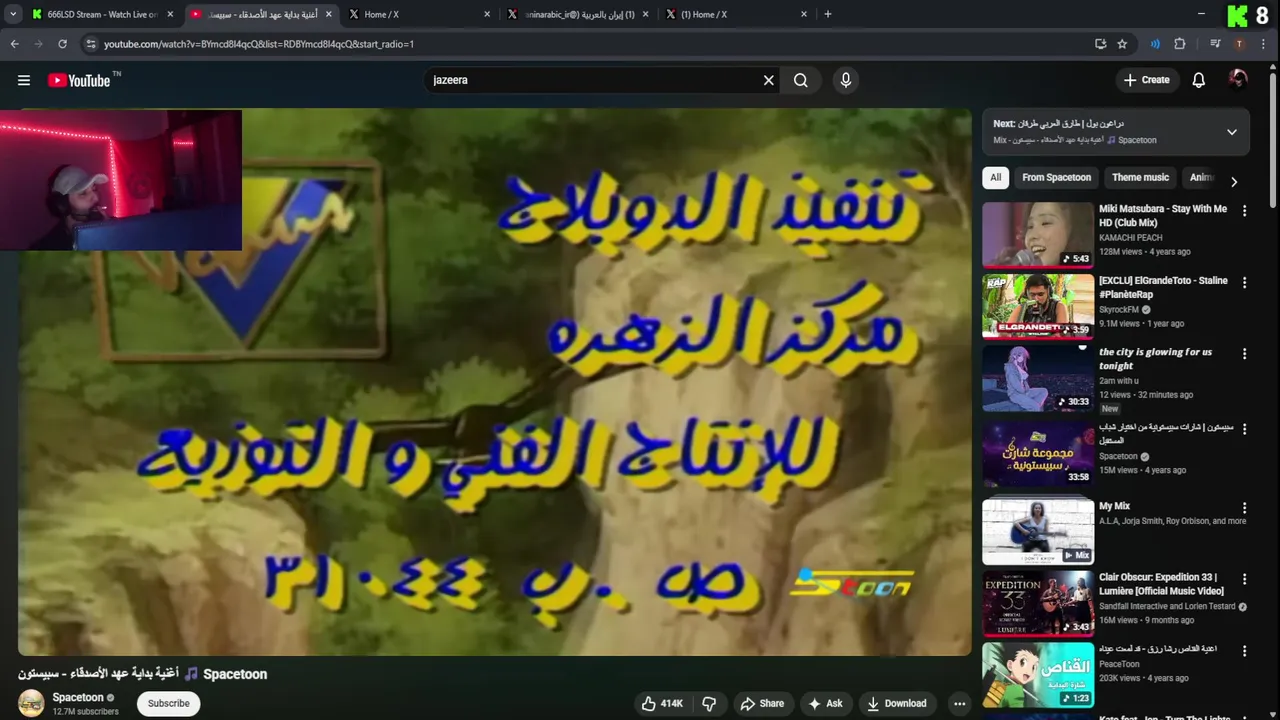1280x720 pixels.
Task: Select the All filter chip
Action: [995, 177]
